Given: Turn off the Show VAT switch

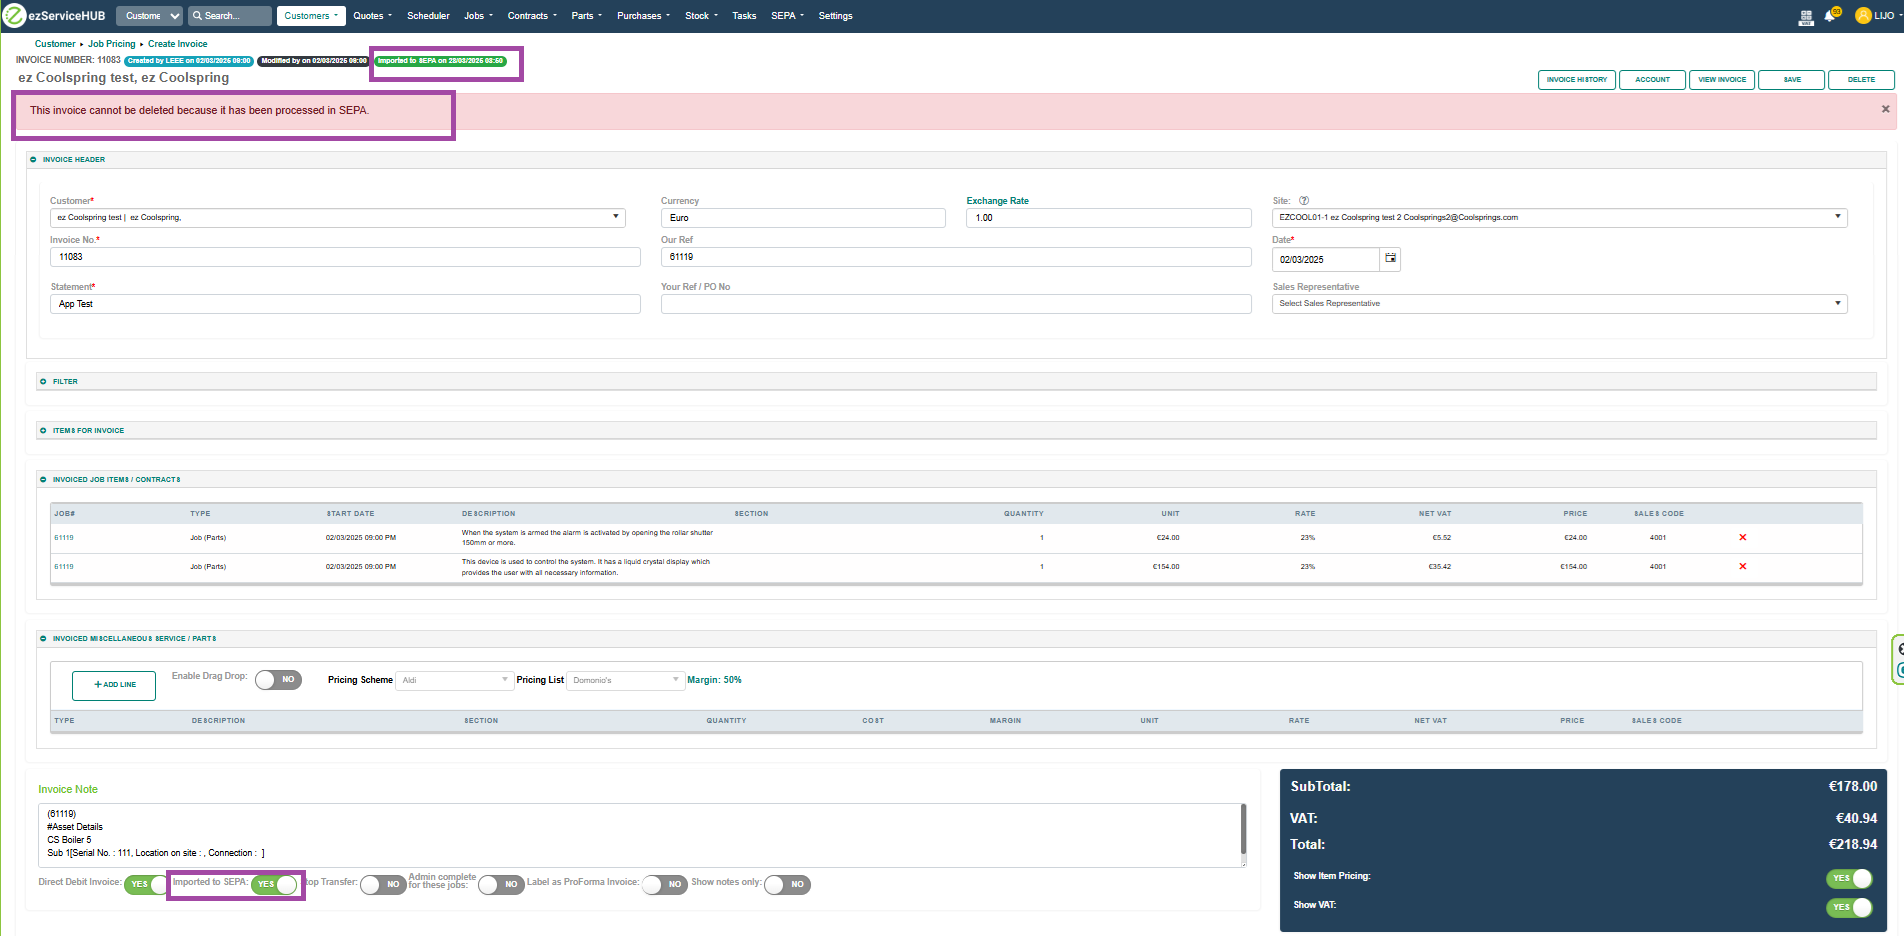Looking at the screenshot, I should [1848, 907].
